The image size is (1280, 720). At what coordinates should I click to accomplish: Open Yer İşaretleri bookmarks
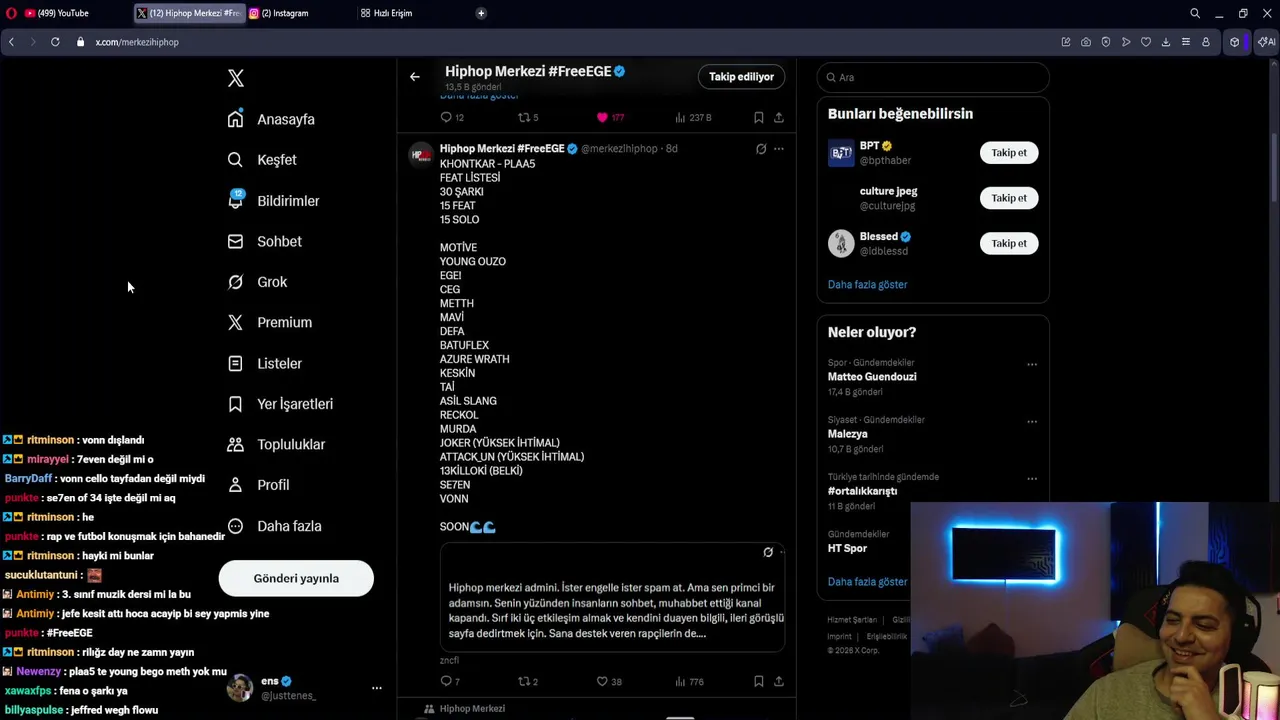(x=280, y=404)
